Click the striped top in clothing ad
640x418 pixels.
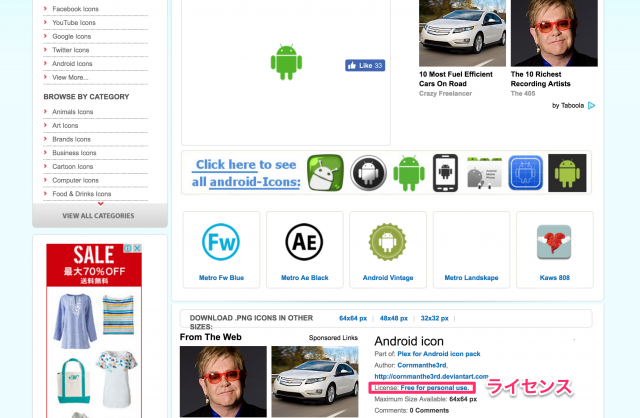118,315
